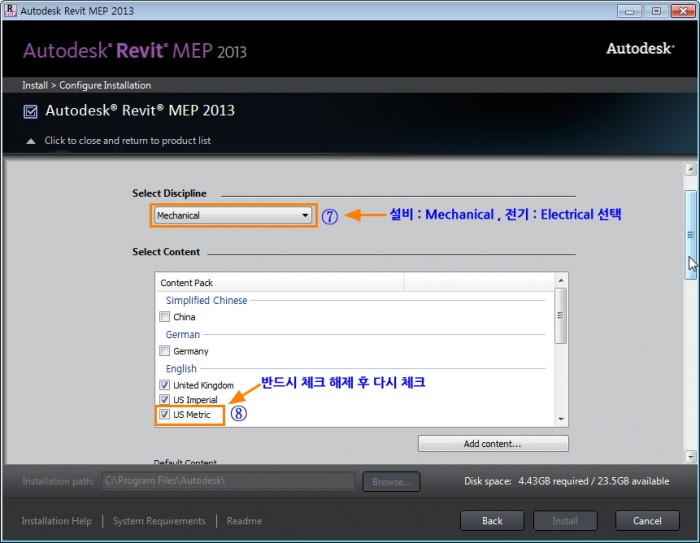This screenshot has width=700, height=543.
Task: Click the Add content... button
Action: (x=493, y=443)
